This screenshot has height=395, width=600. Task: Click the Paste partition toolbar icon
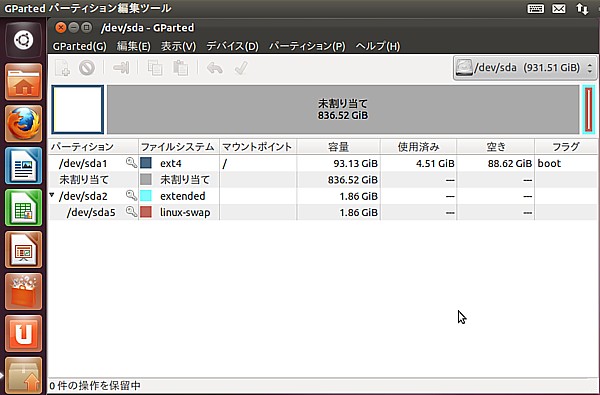click(180, 68)
